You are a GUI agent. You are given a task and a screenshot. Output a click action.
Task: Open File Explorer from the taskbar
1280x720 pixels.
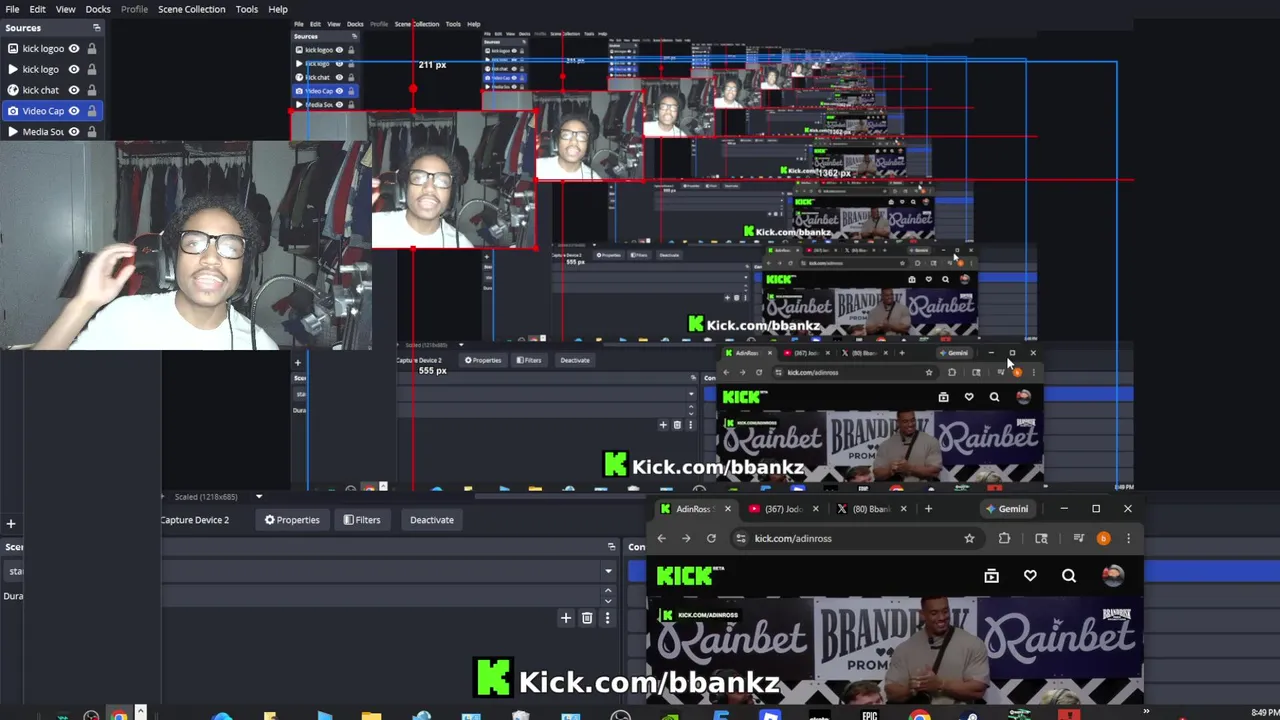click(x=371, y=715)
